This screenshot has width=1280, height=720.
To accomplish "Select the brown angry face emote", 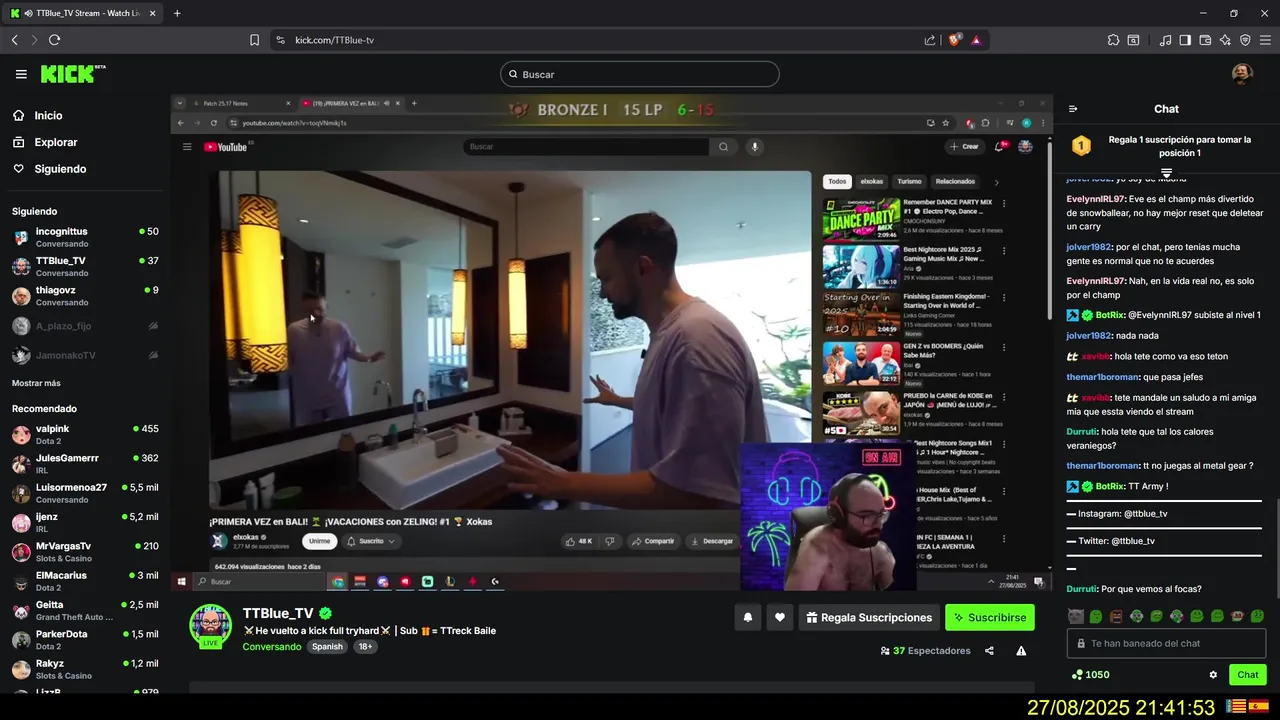I will pyautogui.click(x=1116, y=616).
